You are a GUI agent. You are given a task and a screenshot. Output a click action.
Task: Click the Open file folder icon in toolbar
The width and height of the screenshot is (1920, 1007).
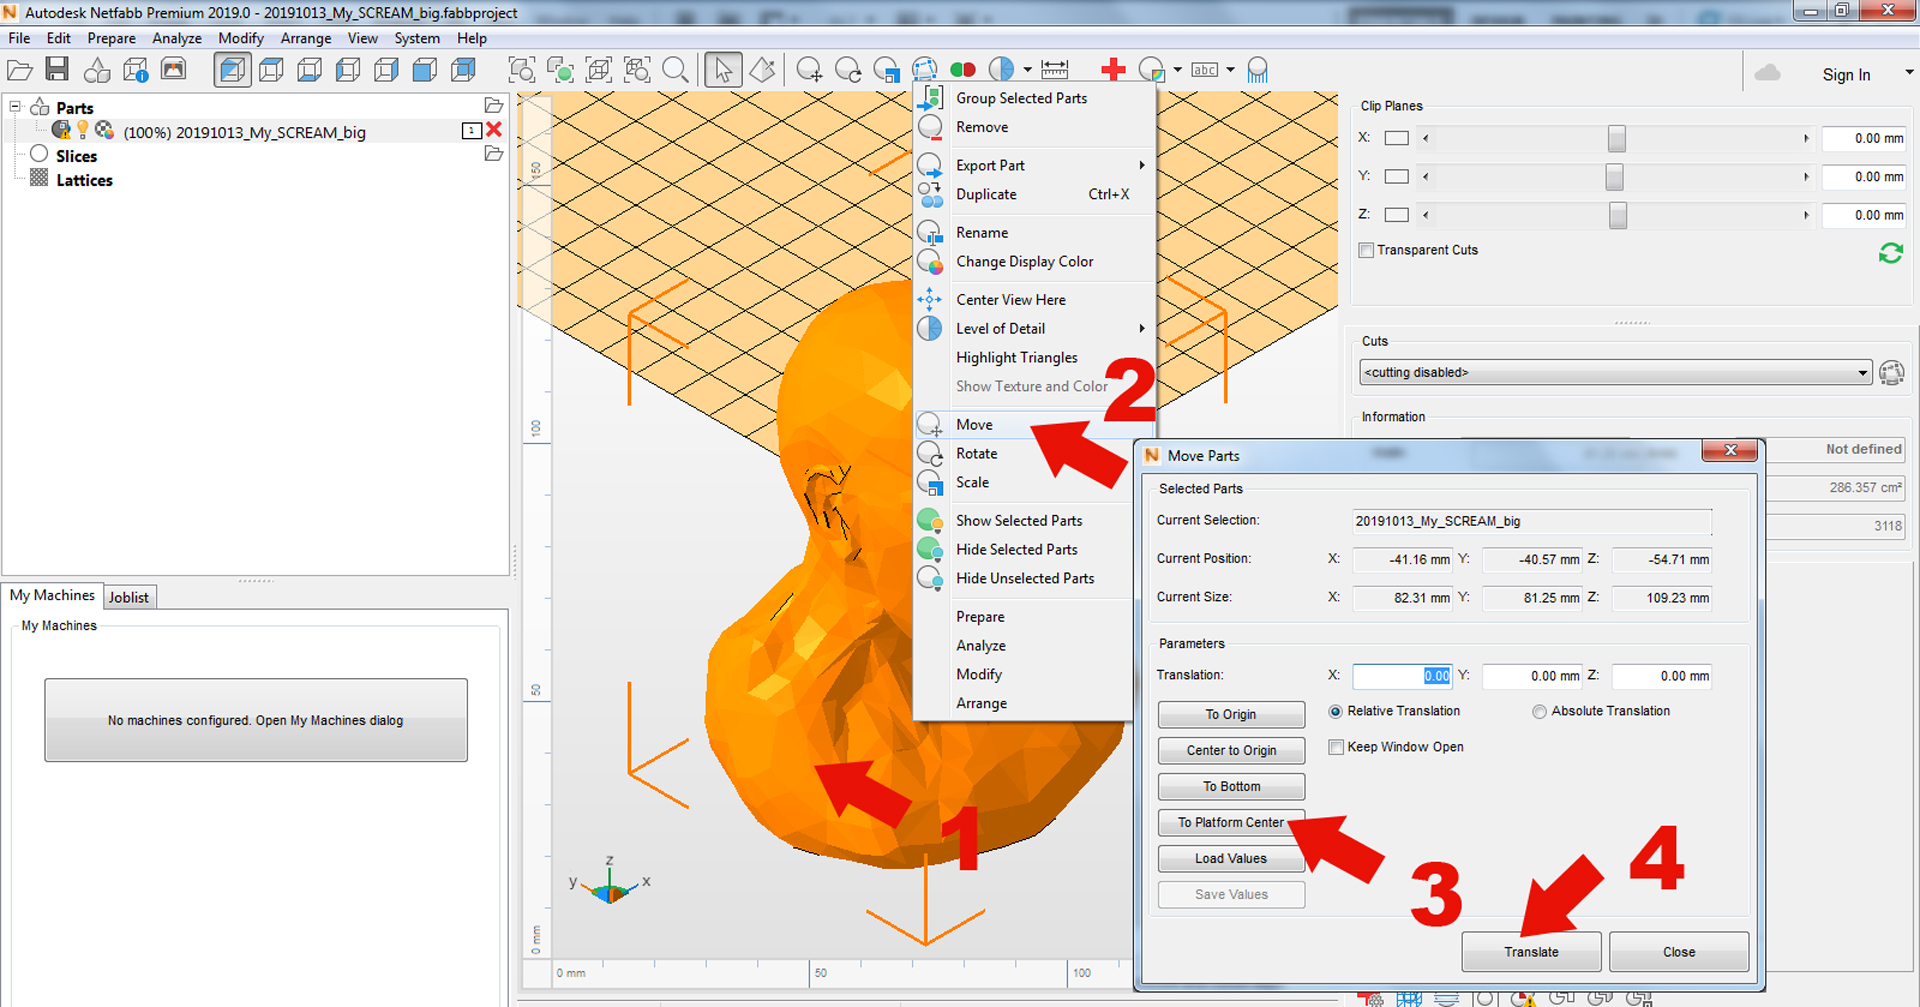(20, 70)
